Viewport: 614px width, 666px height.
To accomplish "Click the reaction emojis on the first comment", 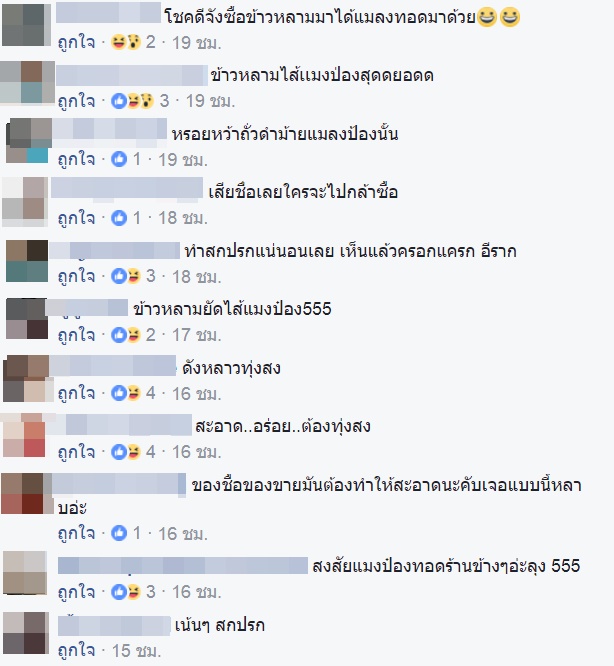I will coord(126,42).
